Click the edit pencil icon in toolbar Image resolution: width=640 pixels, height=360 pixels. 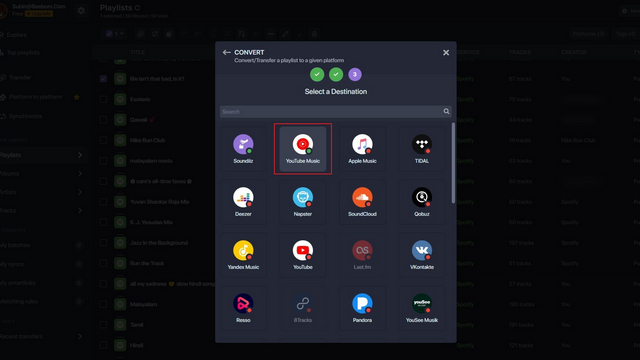(285, 34)
